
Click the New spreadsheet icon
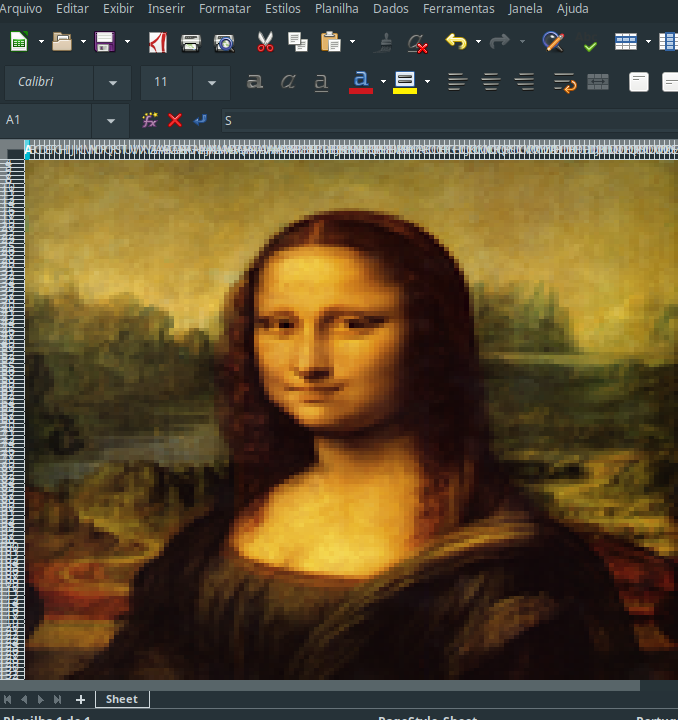[x=19, y=42]
